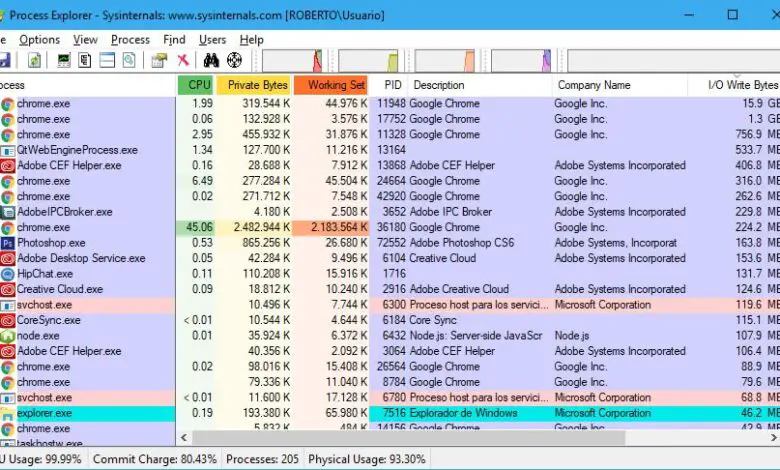Screen dimensions: 780x470
Task: Select the HipChat.exe process name
Action: [x=45, y=274]
